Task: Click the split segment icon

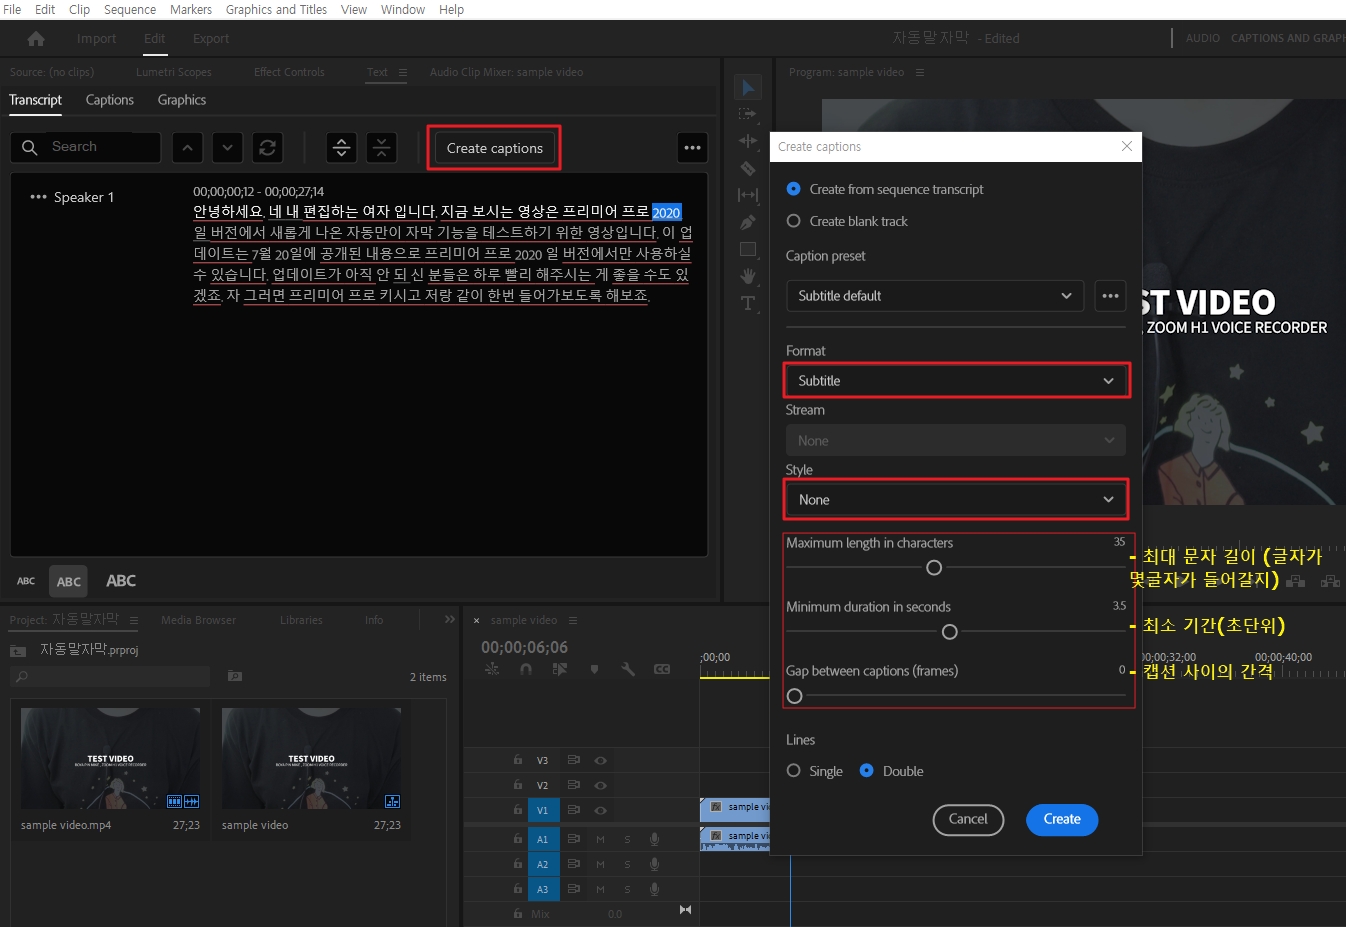Action: 342,148
